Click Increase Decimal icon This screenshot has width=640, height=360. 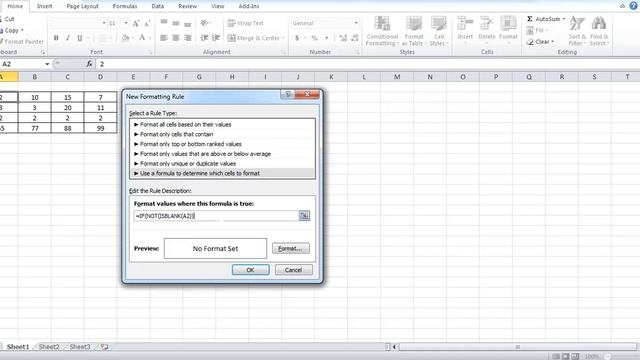[x=343, y=38]
